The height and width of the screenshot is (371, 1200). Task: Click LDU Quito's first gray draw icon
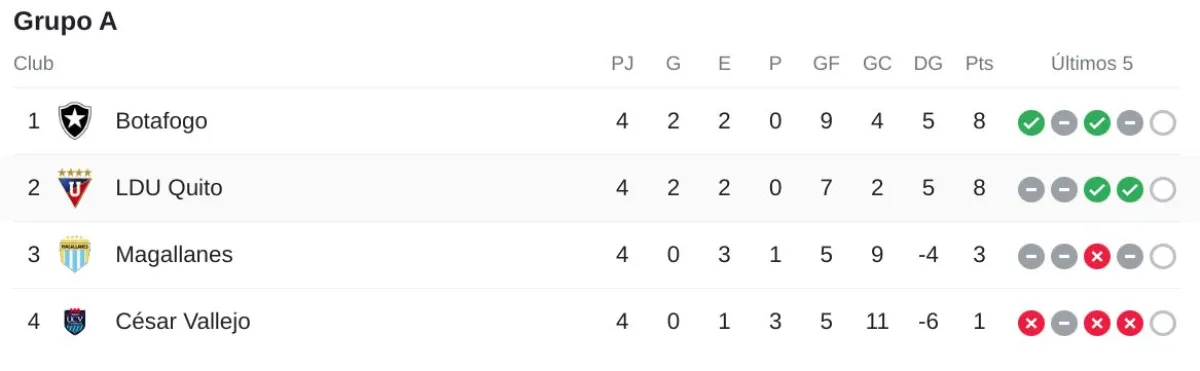[1031, 190]
